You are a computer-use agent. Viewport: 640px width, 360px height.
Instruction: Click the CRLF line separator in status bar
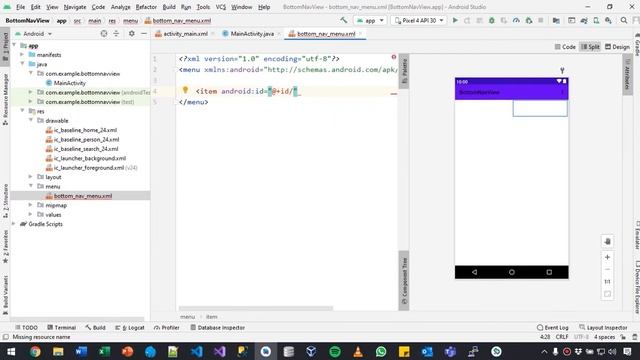tap(562, 337)
